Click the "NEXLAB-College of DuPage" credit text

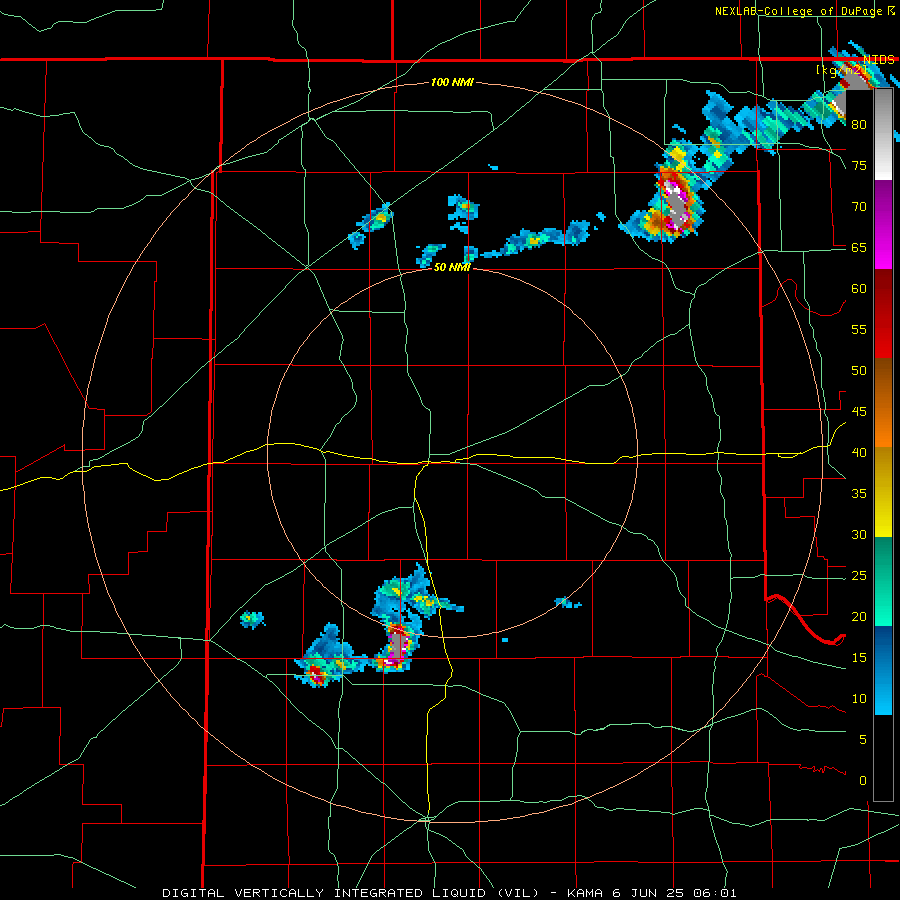point(798,11)
